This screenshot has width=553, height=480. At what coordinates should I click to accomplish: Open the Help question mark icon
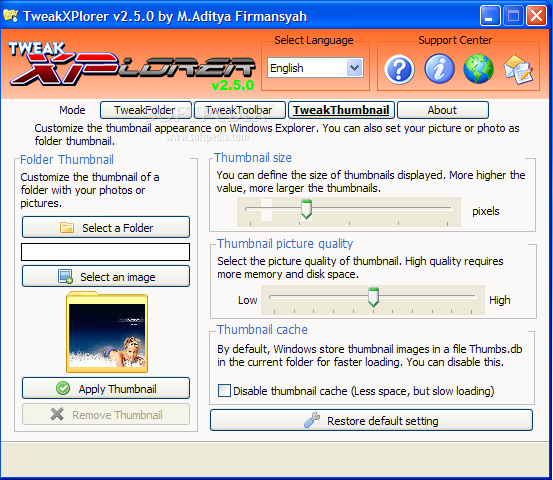click(399, 69)
